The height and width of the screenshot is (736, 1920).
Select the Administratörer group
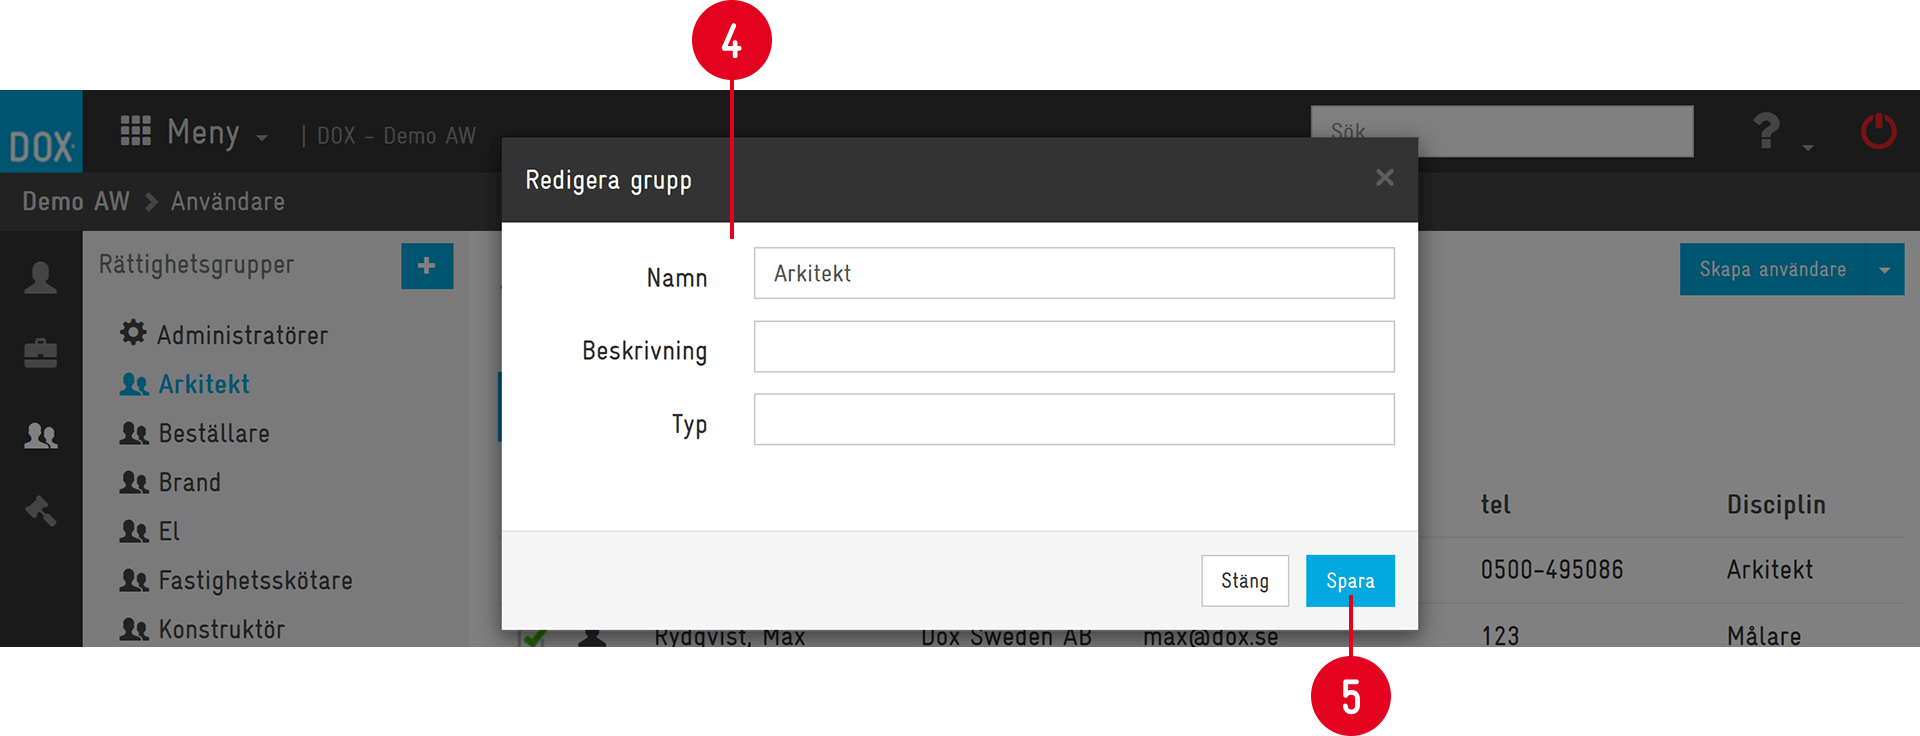pos(224,334)
